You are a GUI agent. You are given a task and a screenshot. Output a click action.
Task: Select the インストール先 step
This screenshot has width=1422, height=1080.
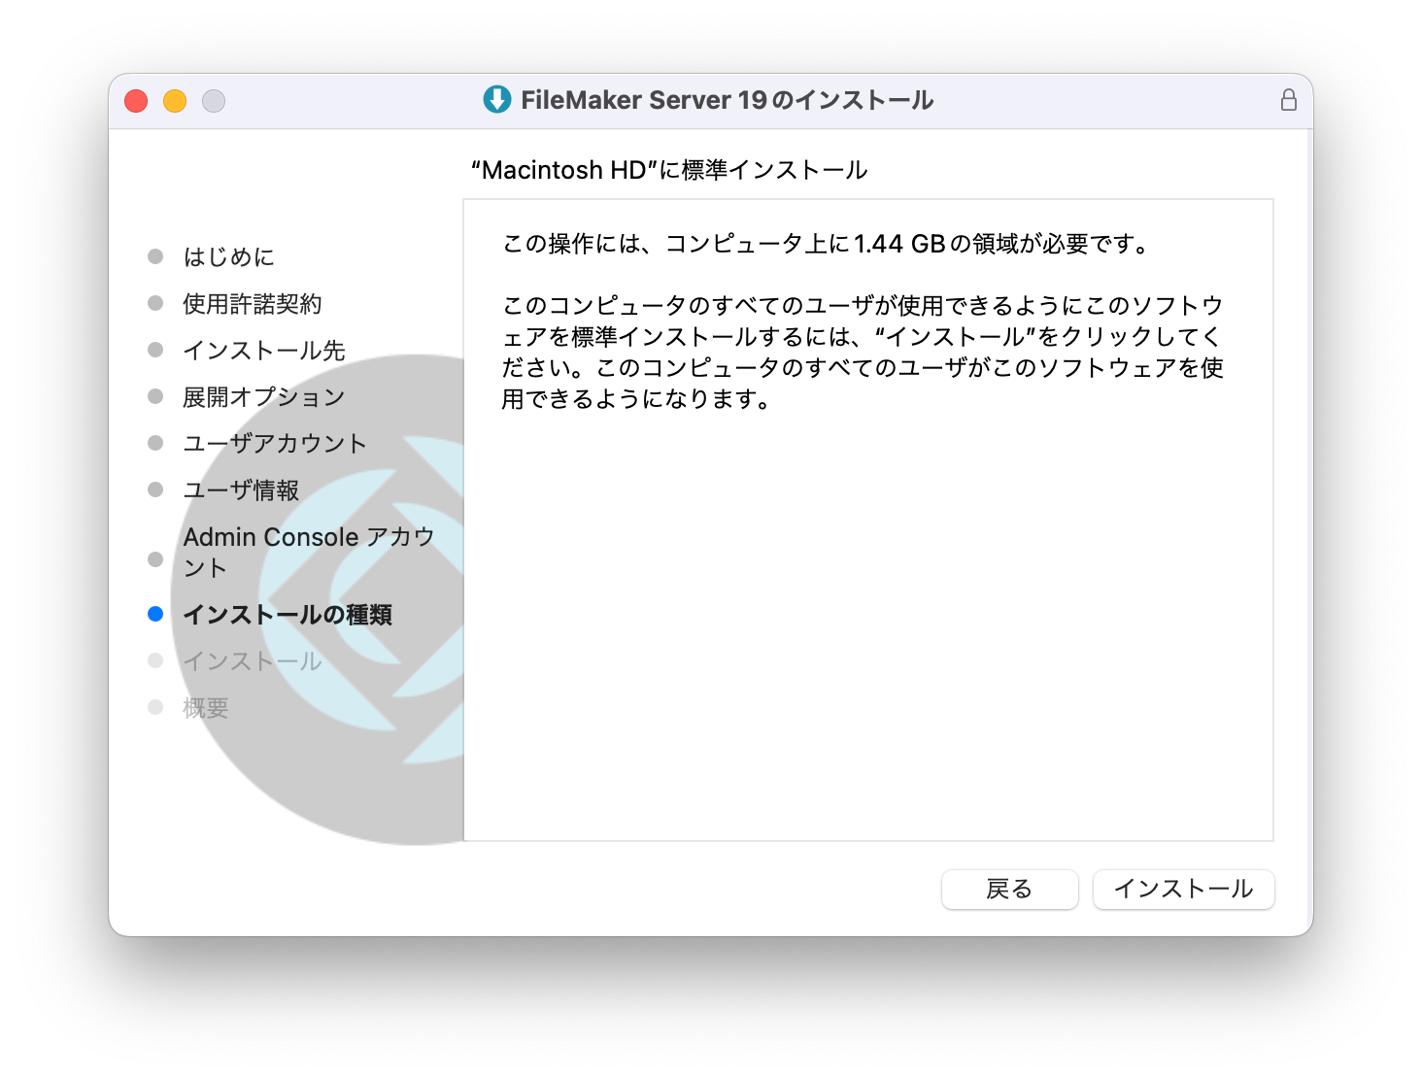pyautogui.click(x=264, y=350)
